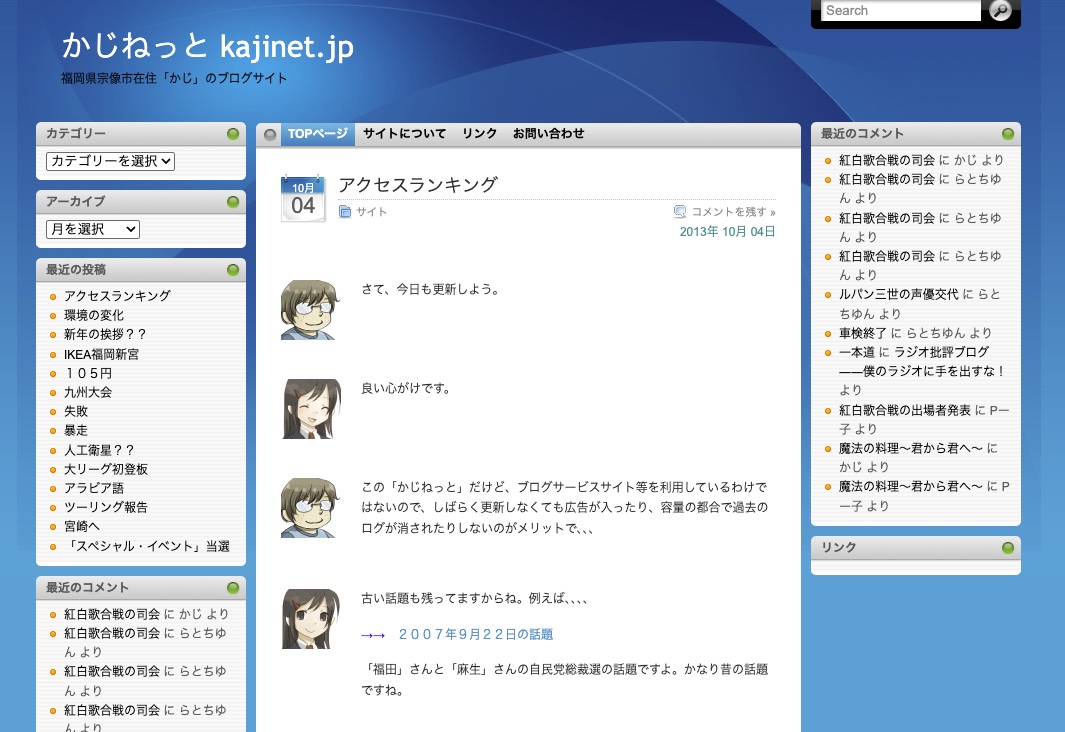This screenshot has width=1065, height=732.
Task: Open the 月を選択 archive dropdown
Action: tap(93, 229)
